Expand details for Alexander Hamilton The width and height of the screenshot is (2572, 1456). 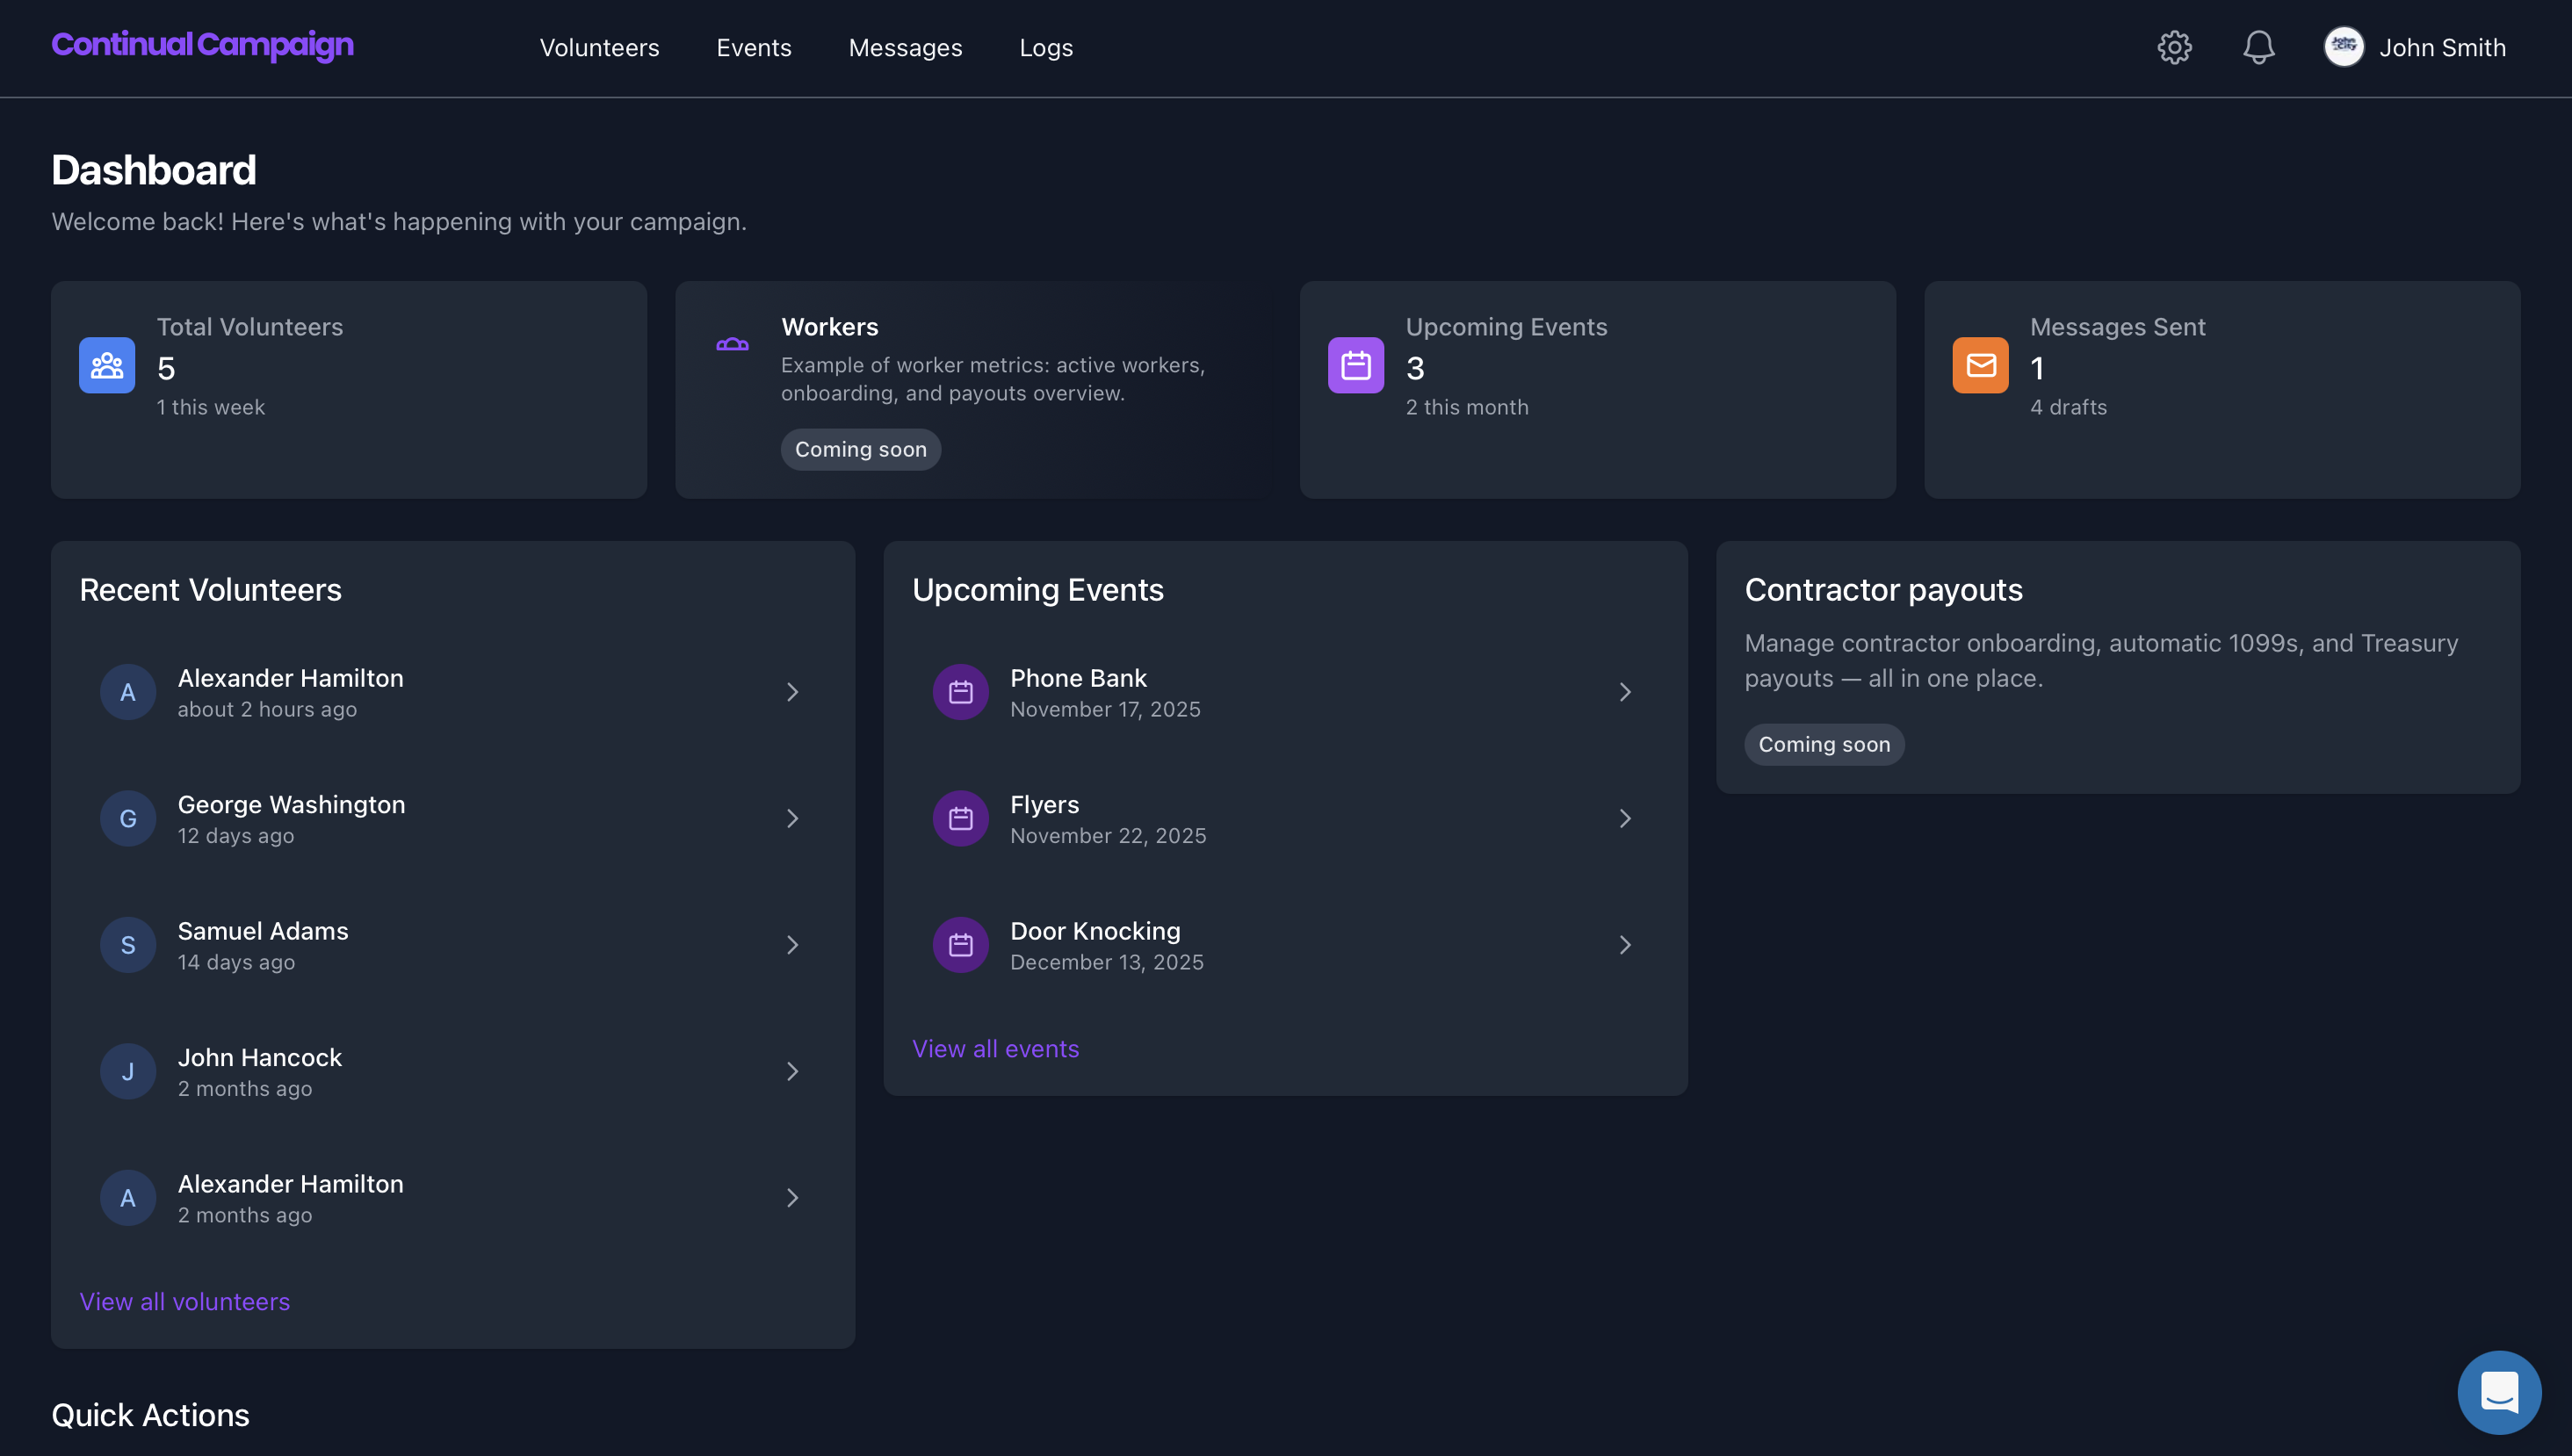793,691
